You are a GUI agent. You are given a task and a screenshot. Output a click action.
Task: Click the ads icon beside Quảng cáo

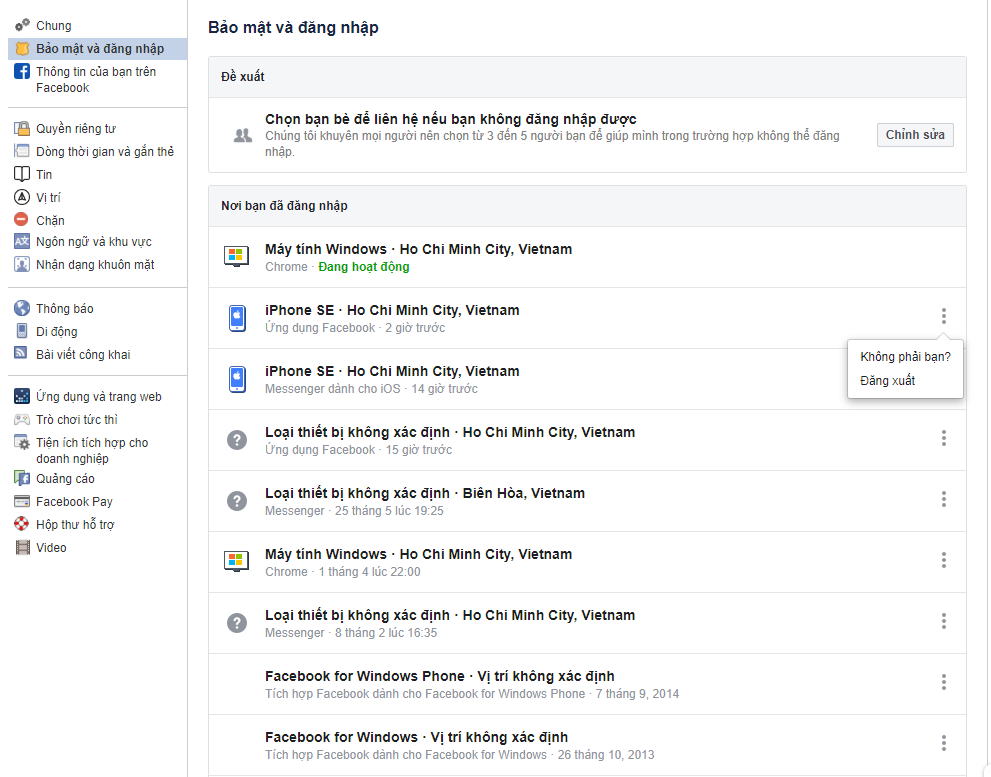22,478
